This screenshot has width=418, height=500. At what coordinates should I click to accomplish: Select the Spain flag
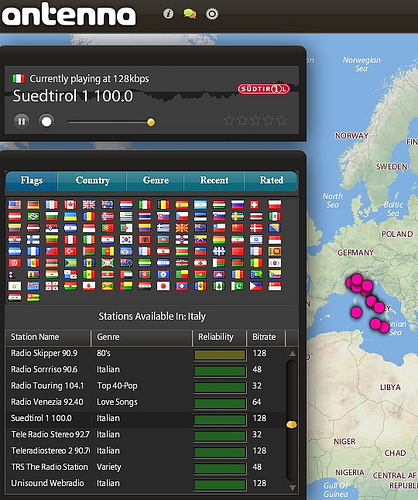182,204
